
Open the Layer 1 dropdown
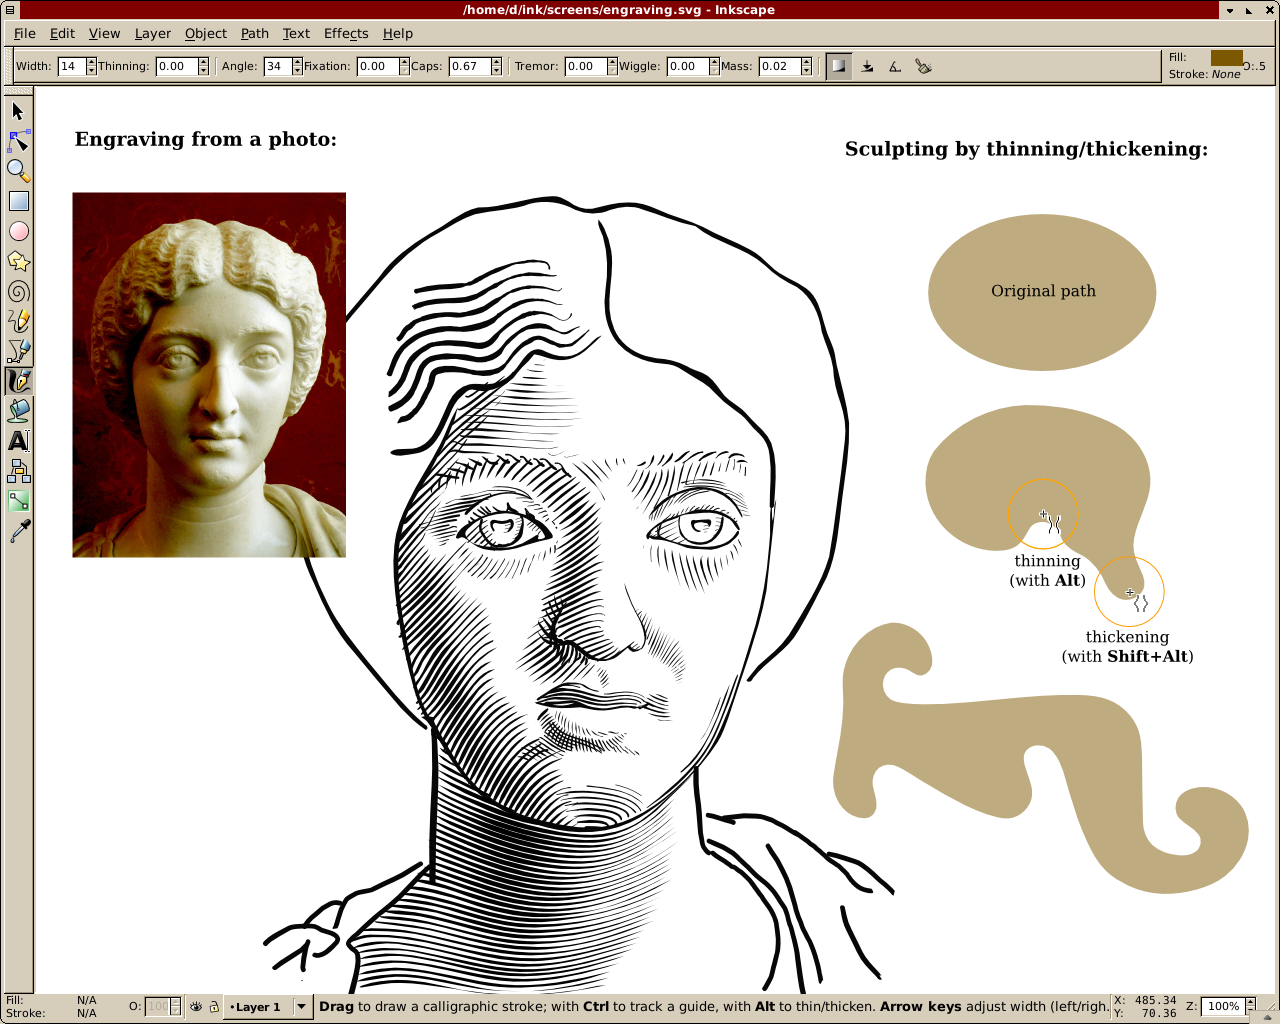(301, 1007)
